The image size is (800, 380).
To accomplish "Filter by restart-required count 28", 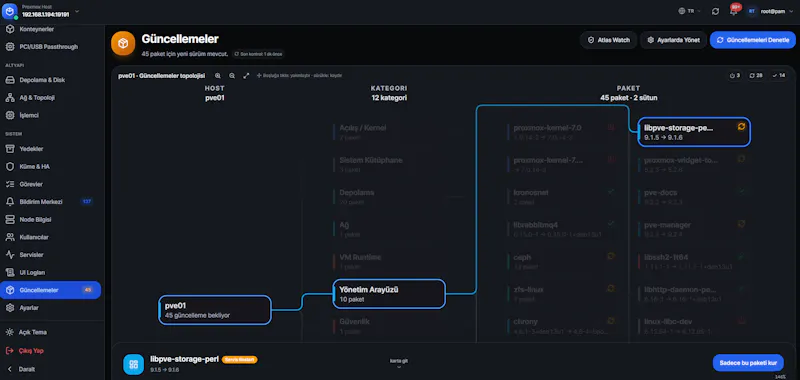I will (756, 75).
